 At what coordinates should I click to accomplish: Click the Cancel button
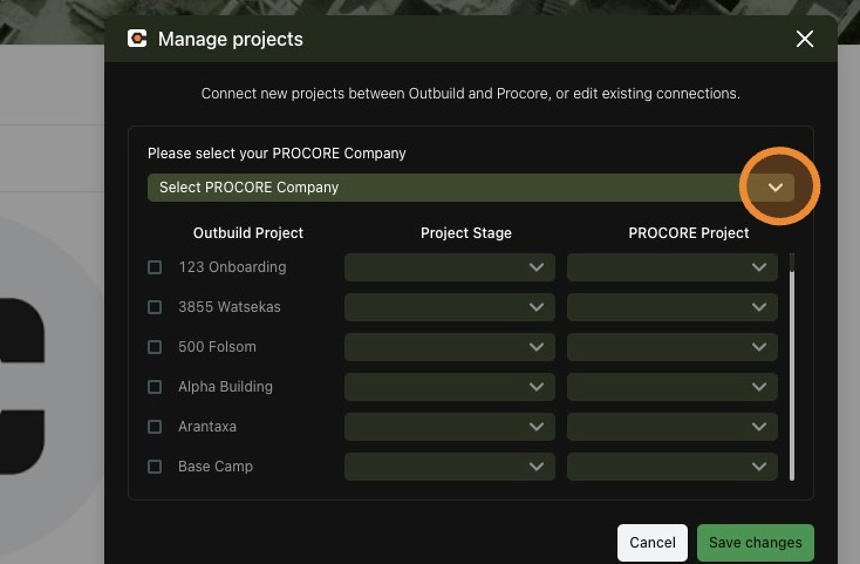pyautogui.click(x=652, y=543)
